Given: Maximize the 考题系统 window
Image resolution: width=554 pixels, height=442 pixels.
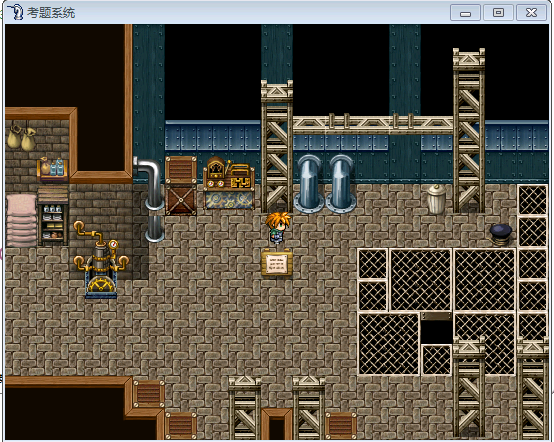Looking at the screenshot, I should [498, 13].
